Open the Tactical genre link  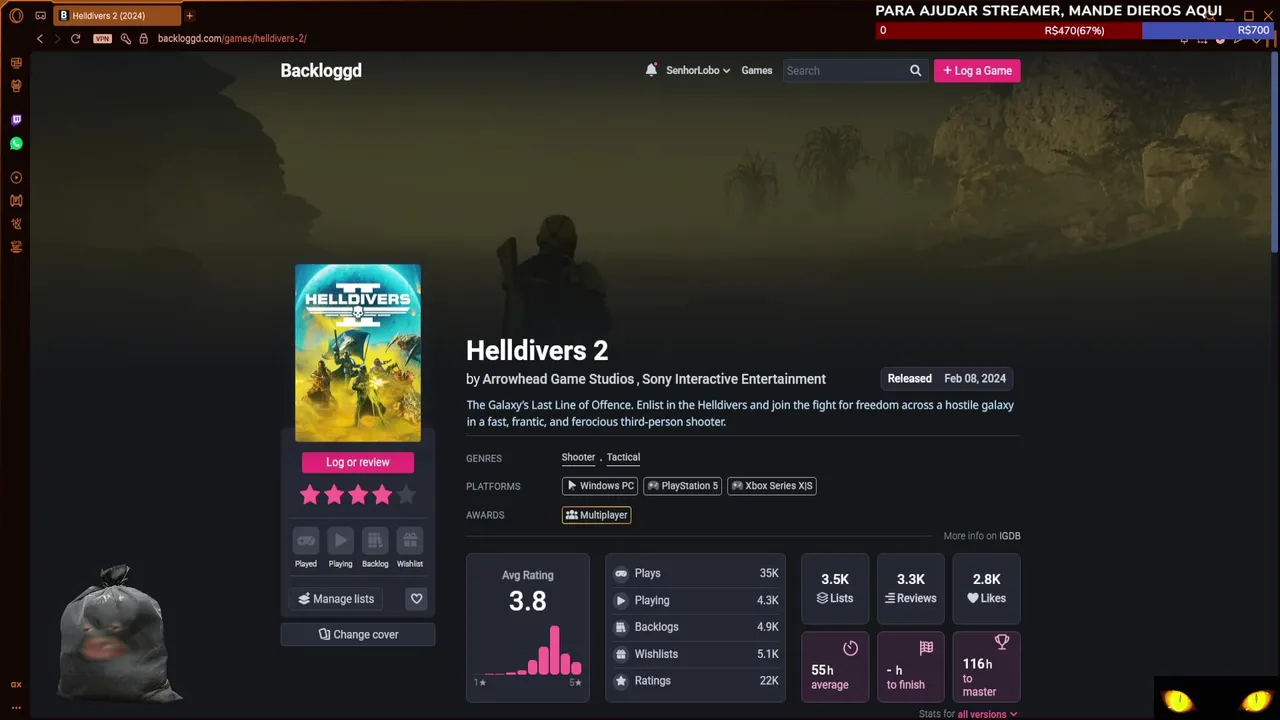623,457
